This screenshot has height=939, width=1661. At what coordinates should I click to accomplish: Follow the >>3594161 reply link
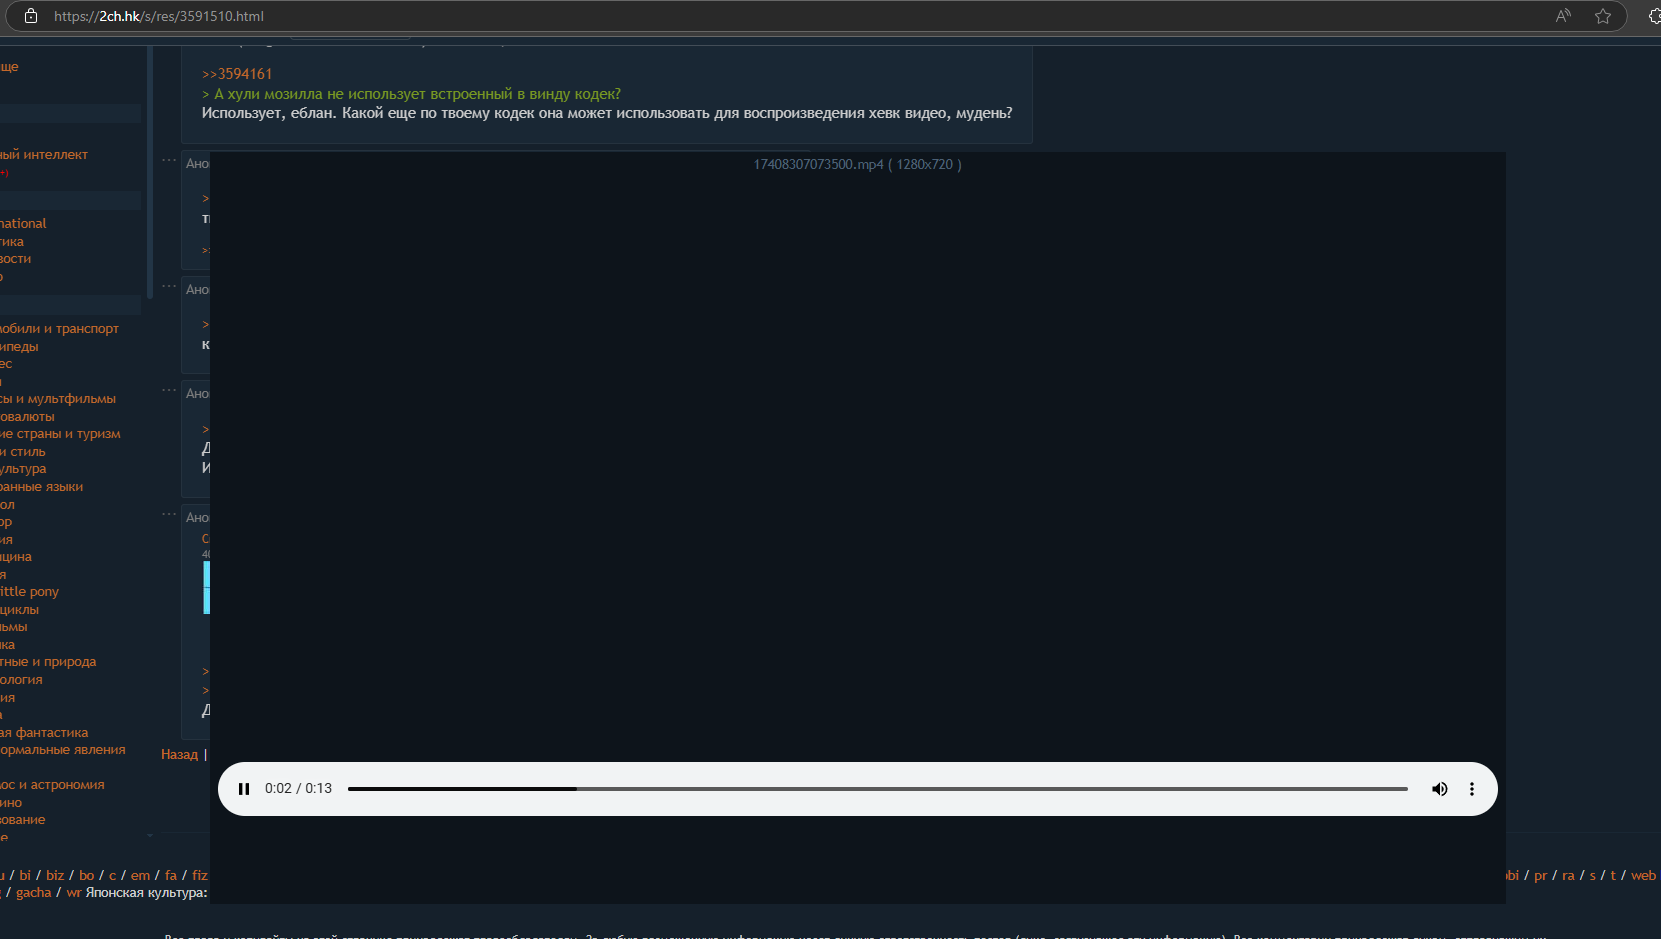[237, 74]
